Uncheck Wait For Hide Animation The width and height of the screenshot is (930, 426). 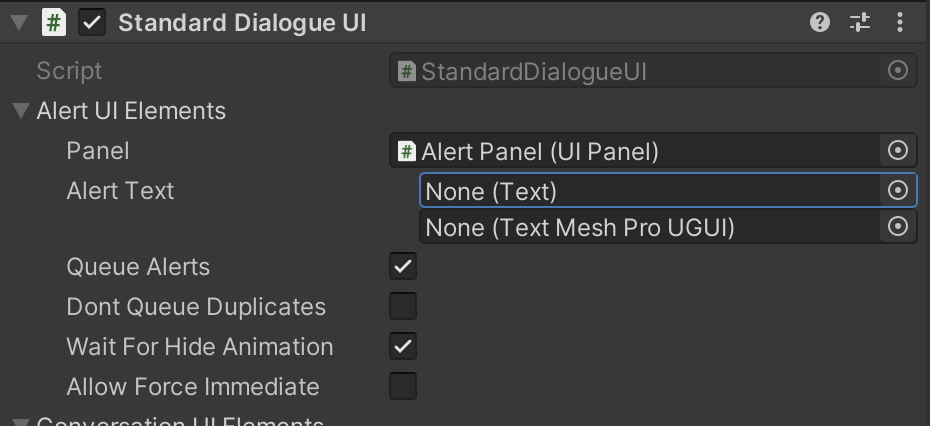point(403,346)
